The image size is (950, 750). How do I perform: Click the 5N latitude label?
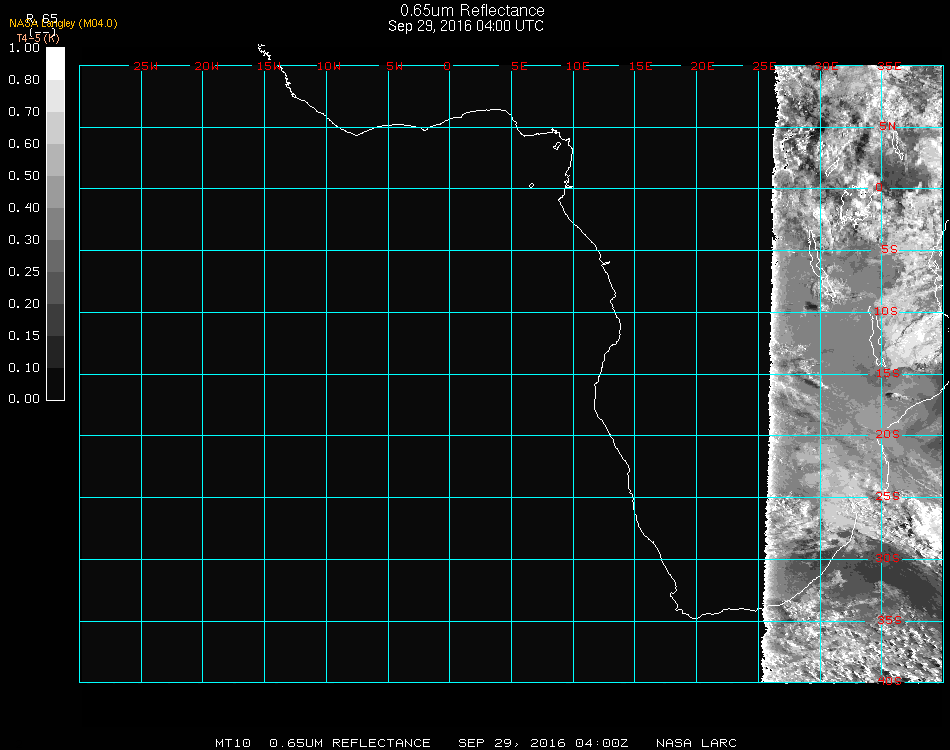pos(887,126)
